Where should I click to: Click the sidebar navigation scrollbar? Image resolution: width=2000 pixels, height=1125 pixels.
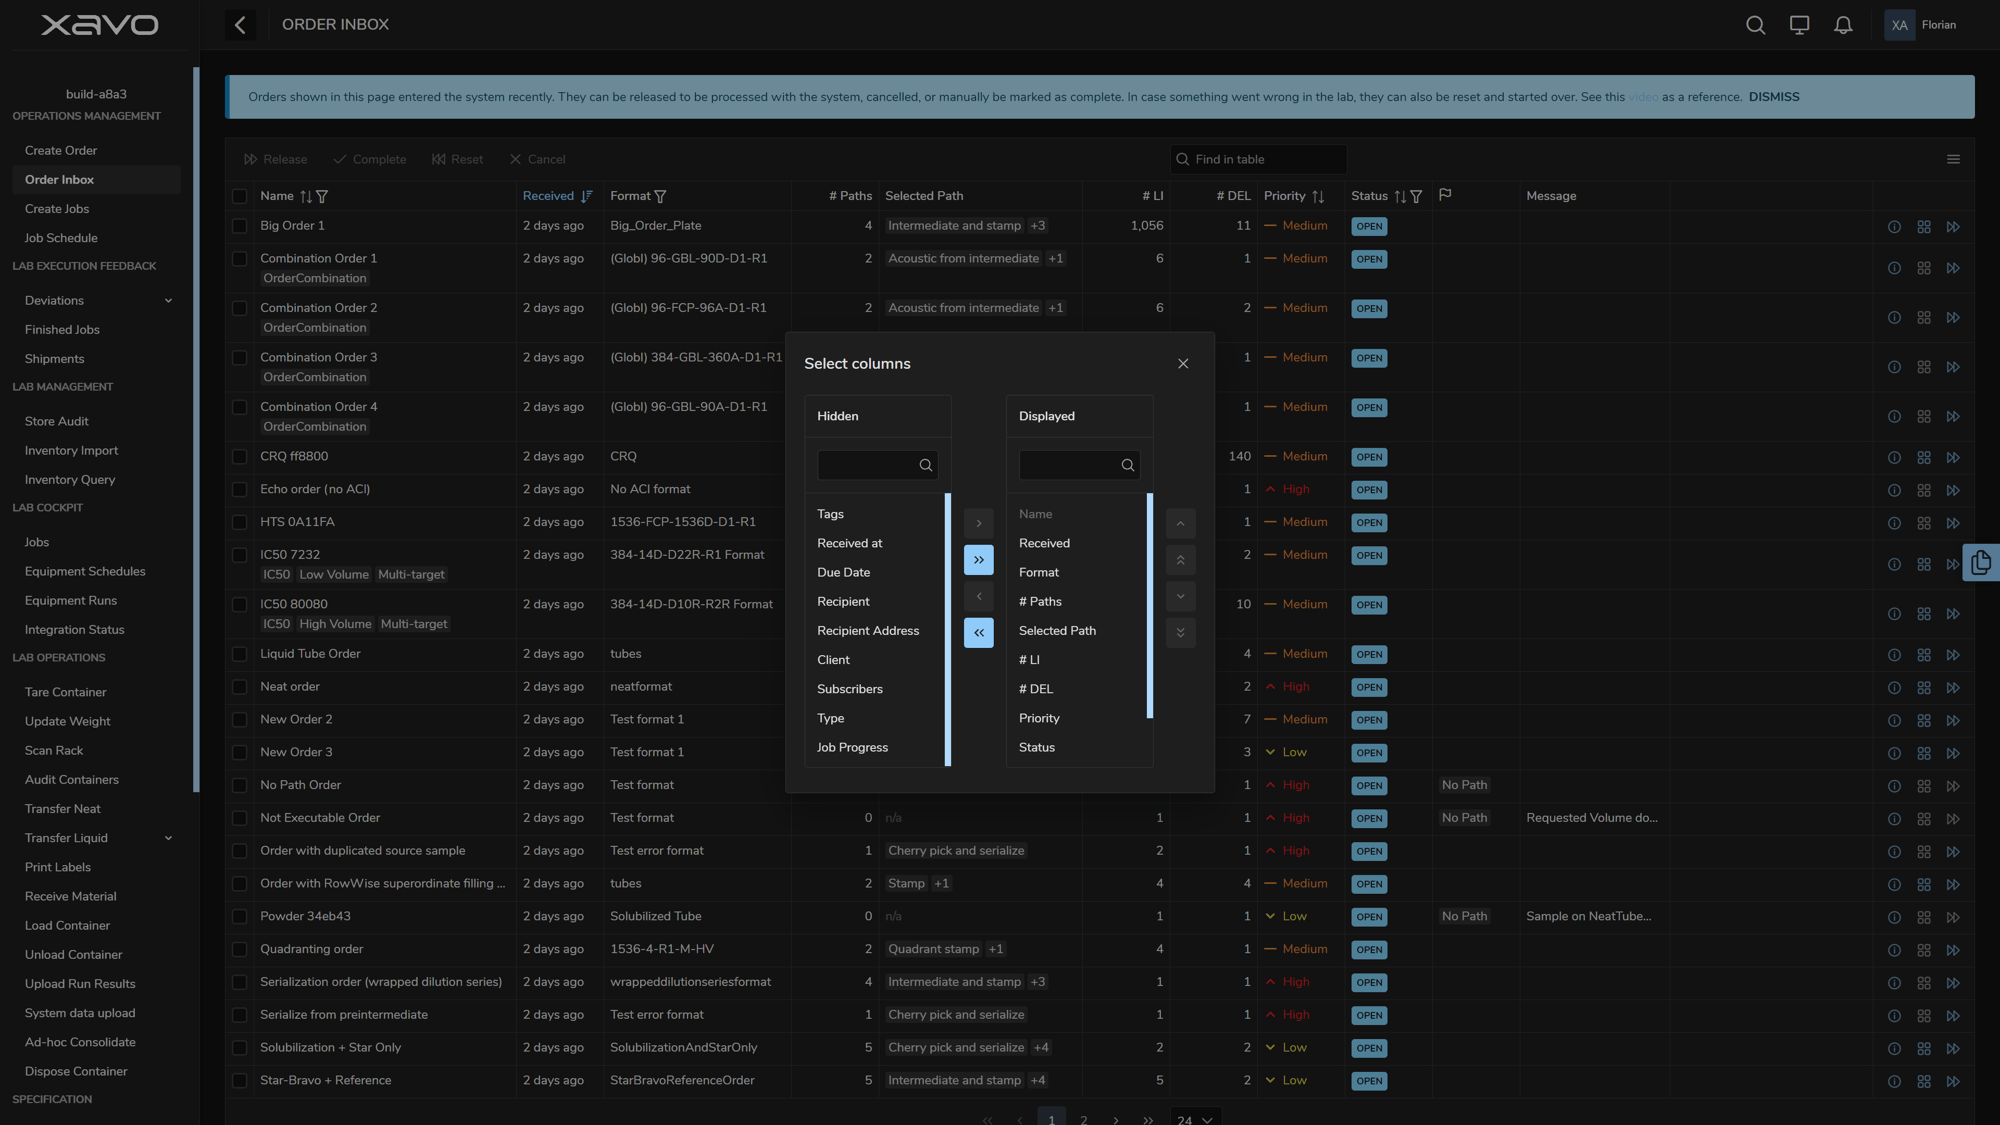196,430
